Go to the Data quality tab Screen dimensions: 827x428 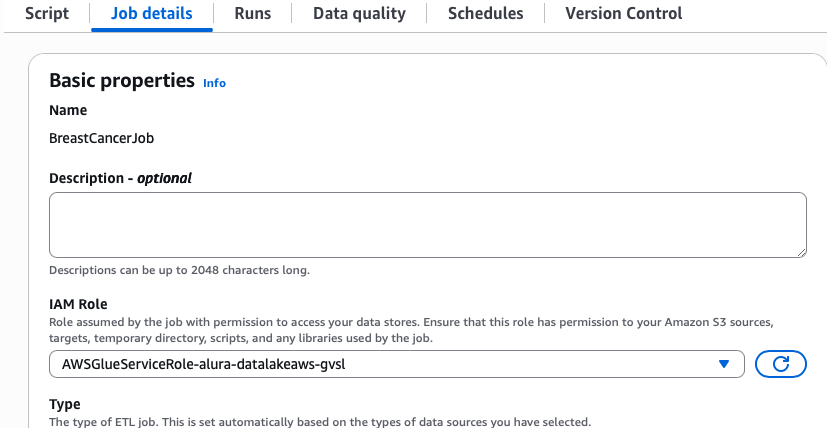pos(359,14)
